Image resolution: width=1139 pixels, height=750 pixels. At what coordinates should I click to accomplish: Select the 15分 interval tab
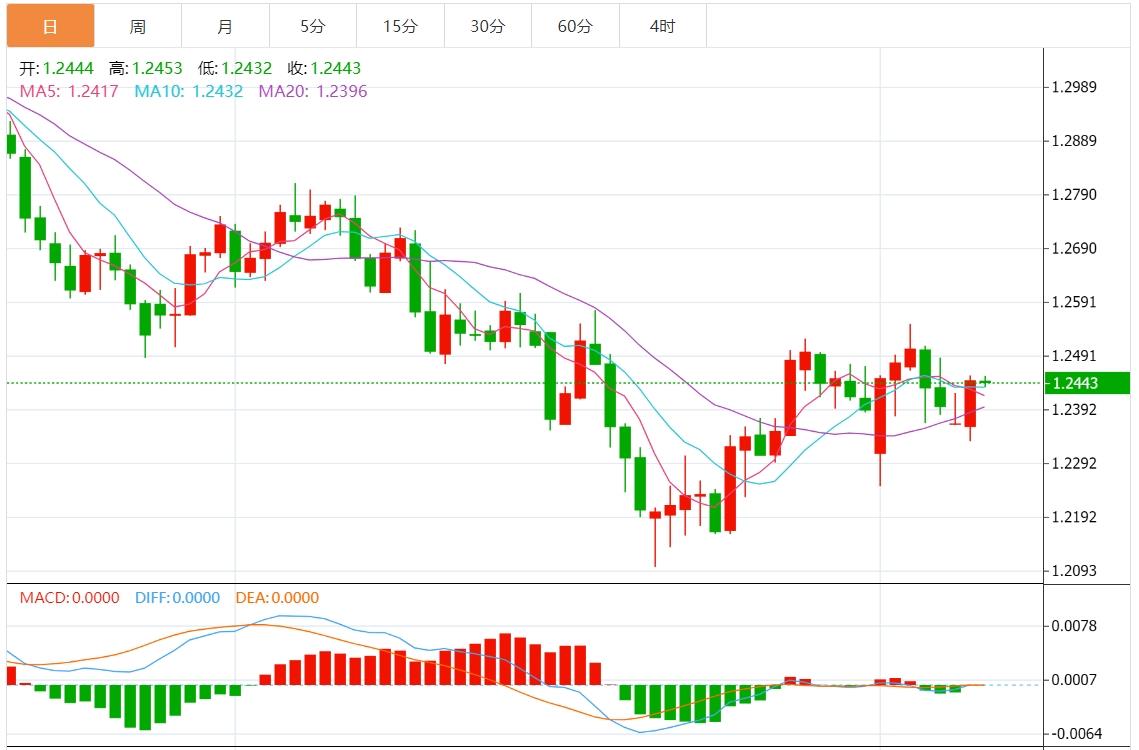400,26
